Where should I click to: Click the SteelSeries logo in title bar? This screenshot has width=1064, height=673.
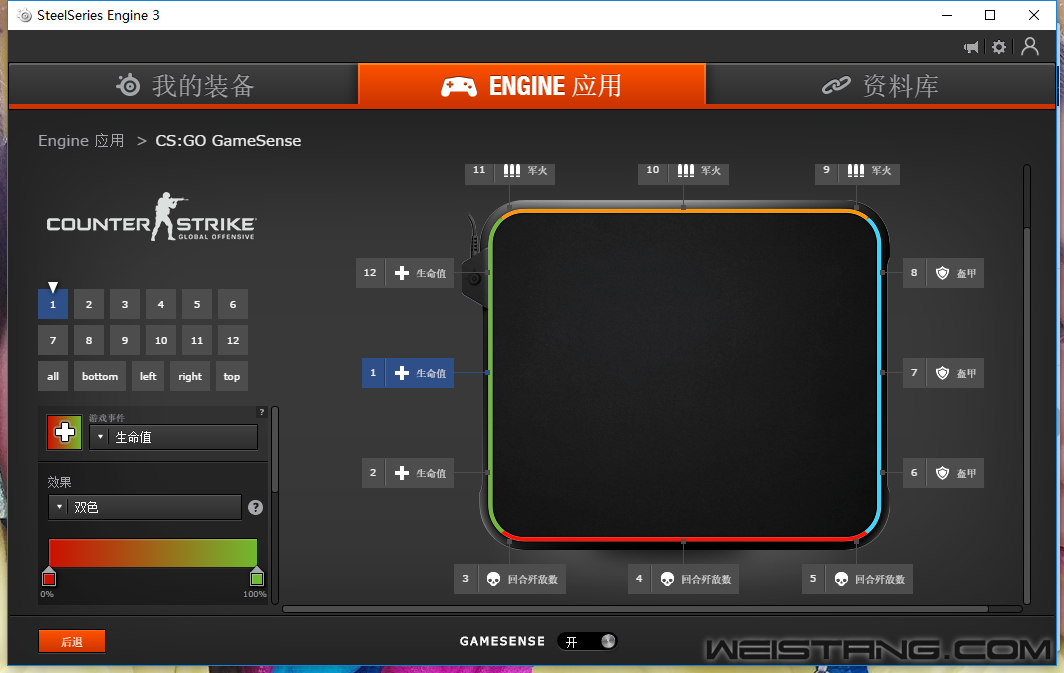24,15
